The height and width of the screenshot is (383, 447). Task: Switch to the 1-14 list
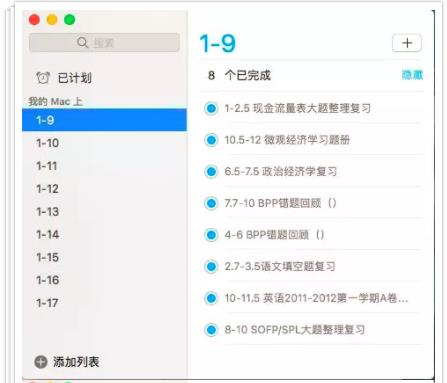click(x=104, y=234)
